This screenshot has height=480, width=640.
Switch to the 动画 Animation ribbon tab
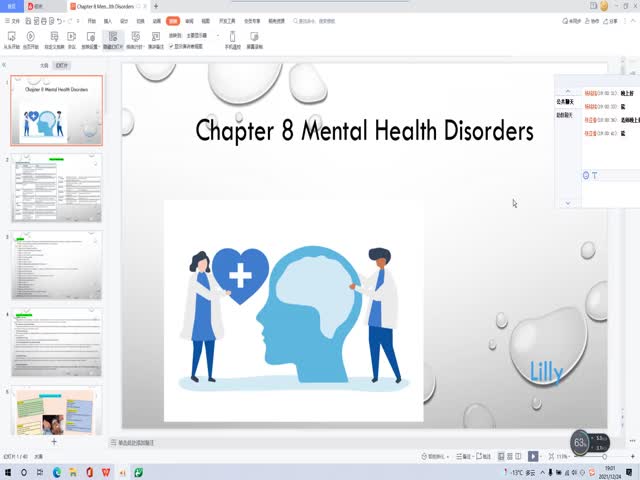[157, 21]
